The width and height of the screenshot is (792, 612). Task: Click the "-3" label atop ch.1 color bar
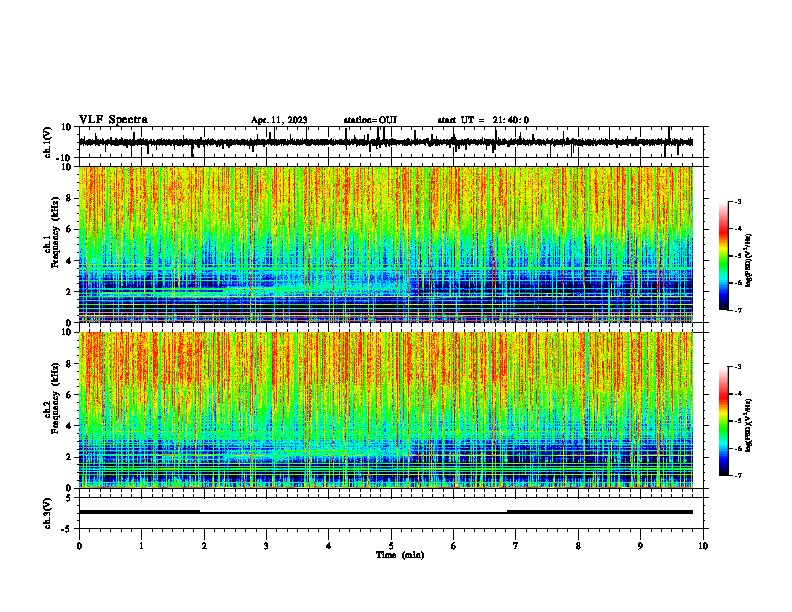738,202
